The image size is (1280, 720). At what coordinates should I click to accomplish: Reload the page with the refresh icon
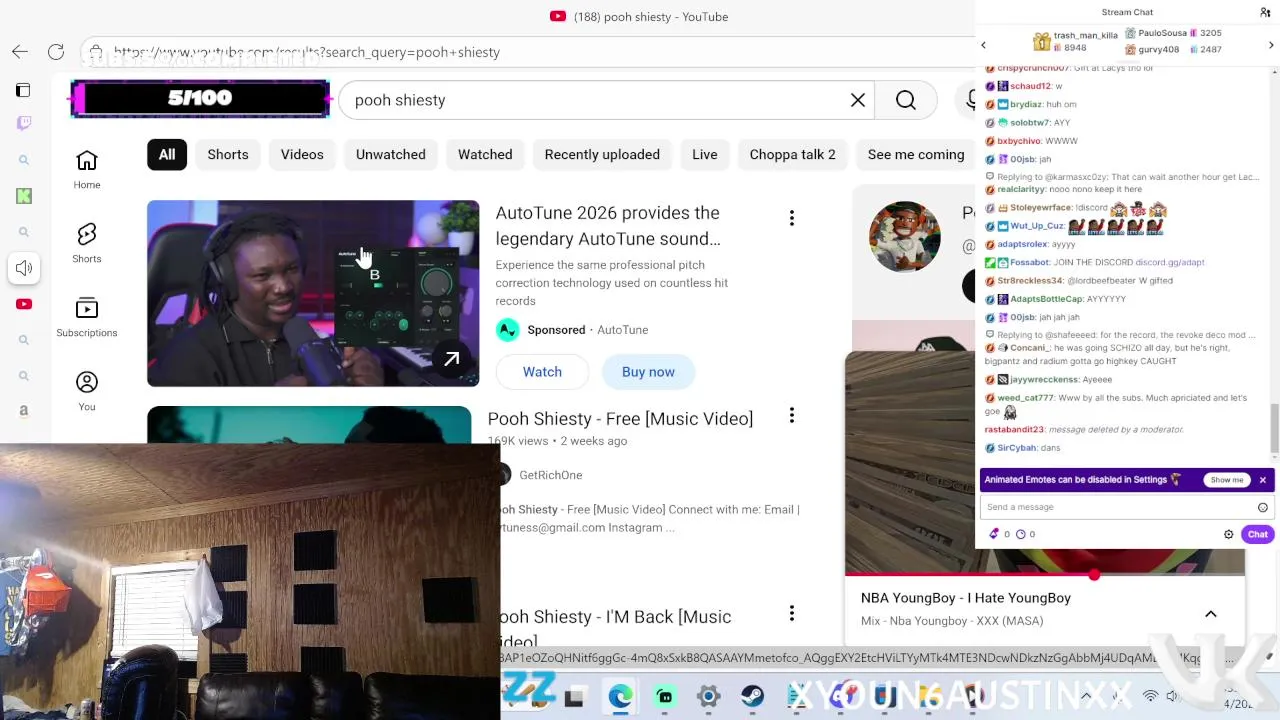(x=56, y=52)
